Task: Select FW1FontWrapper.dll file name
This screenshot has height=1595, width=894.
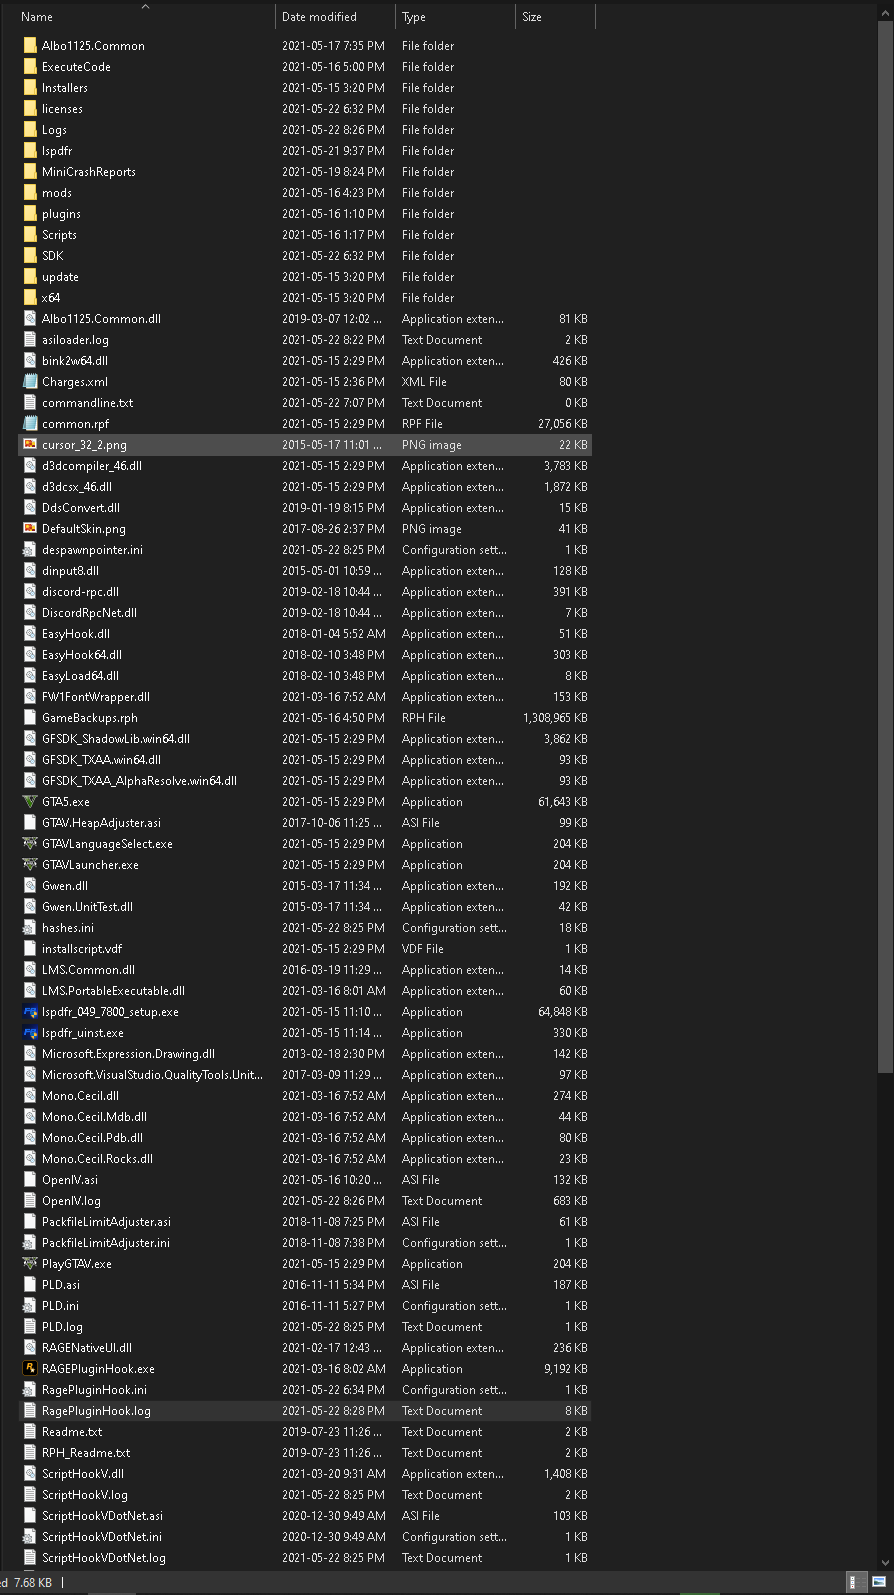Action: (96, 697)
